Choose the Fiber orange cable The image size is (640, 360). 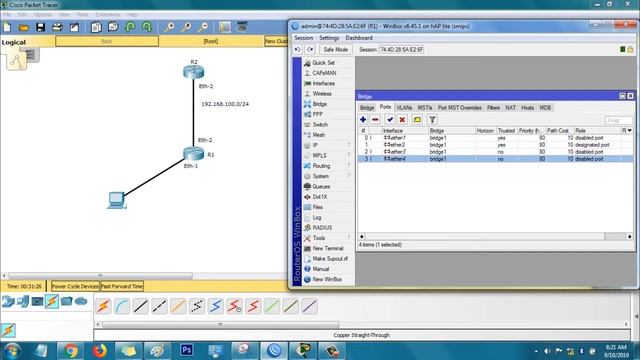(x=178, y=306)
